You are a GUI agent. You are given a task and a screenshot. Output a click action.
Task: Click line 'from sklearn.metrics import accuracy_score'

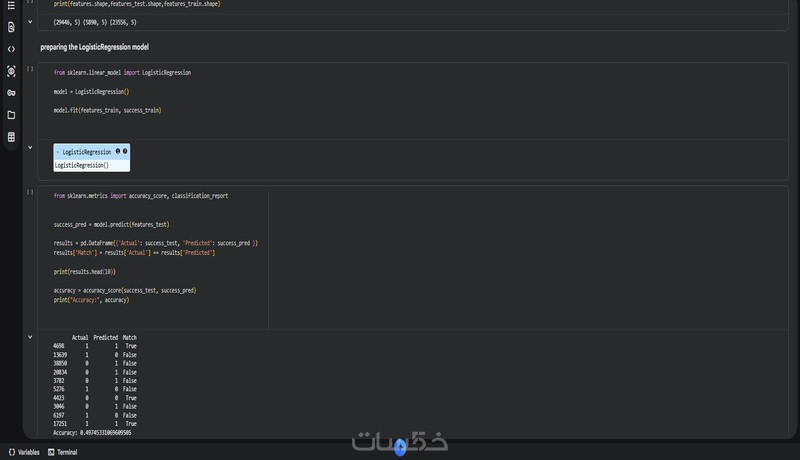141,196
